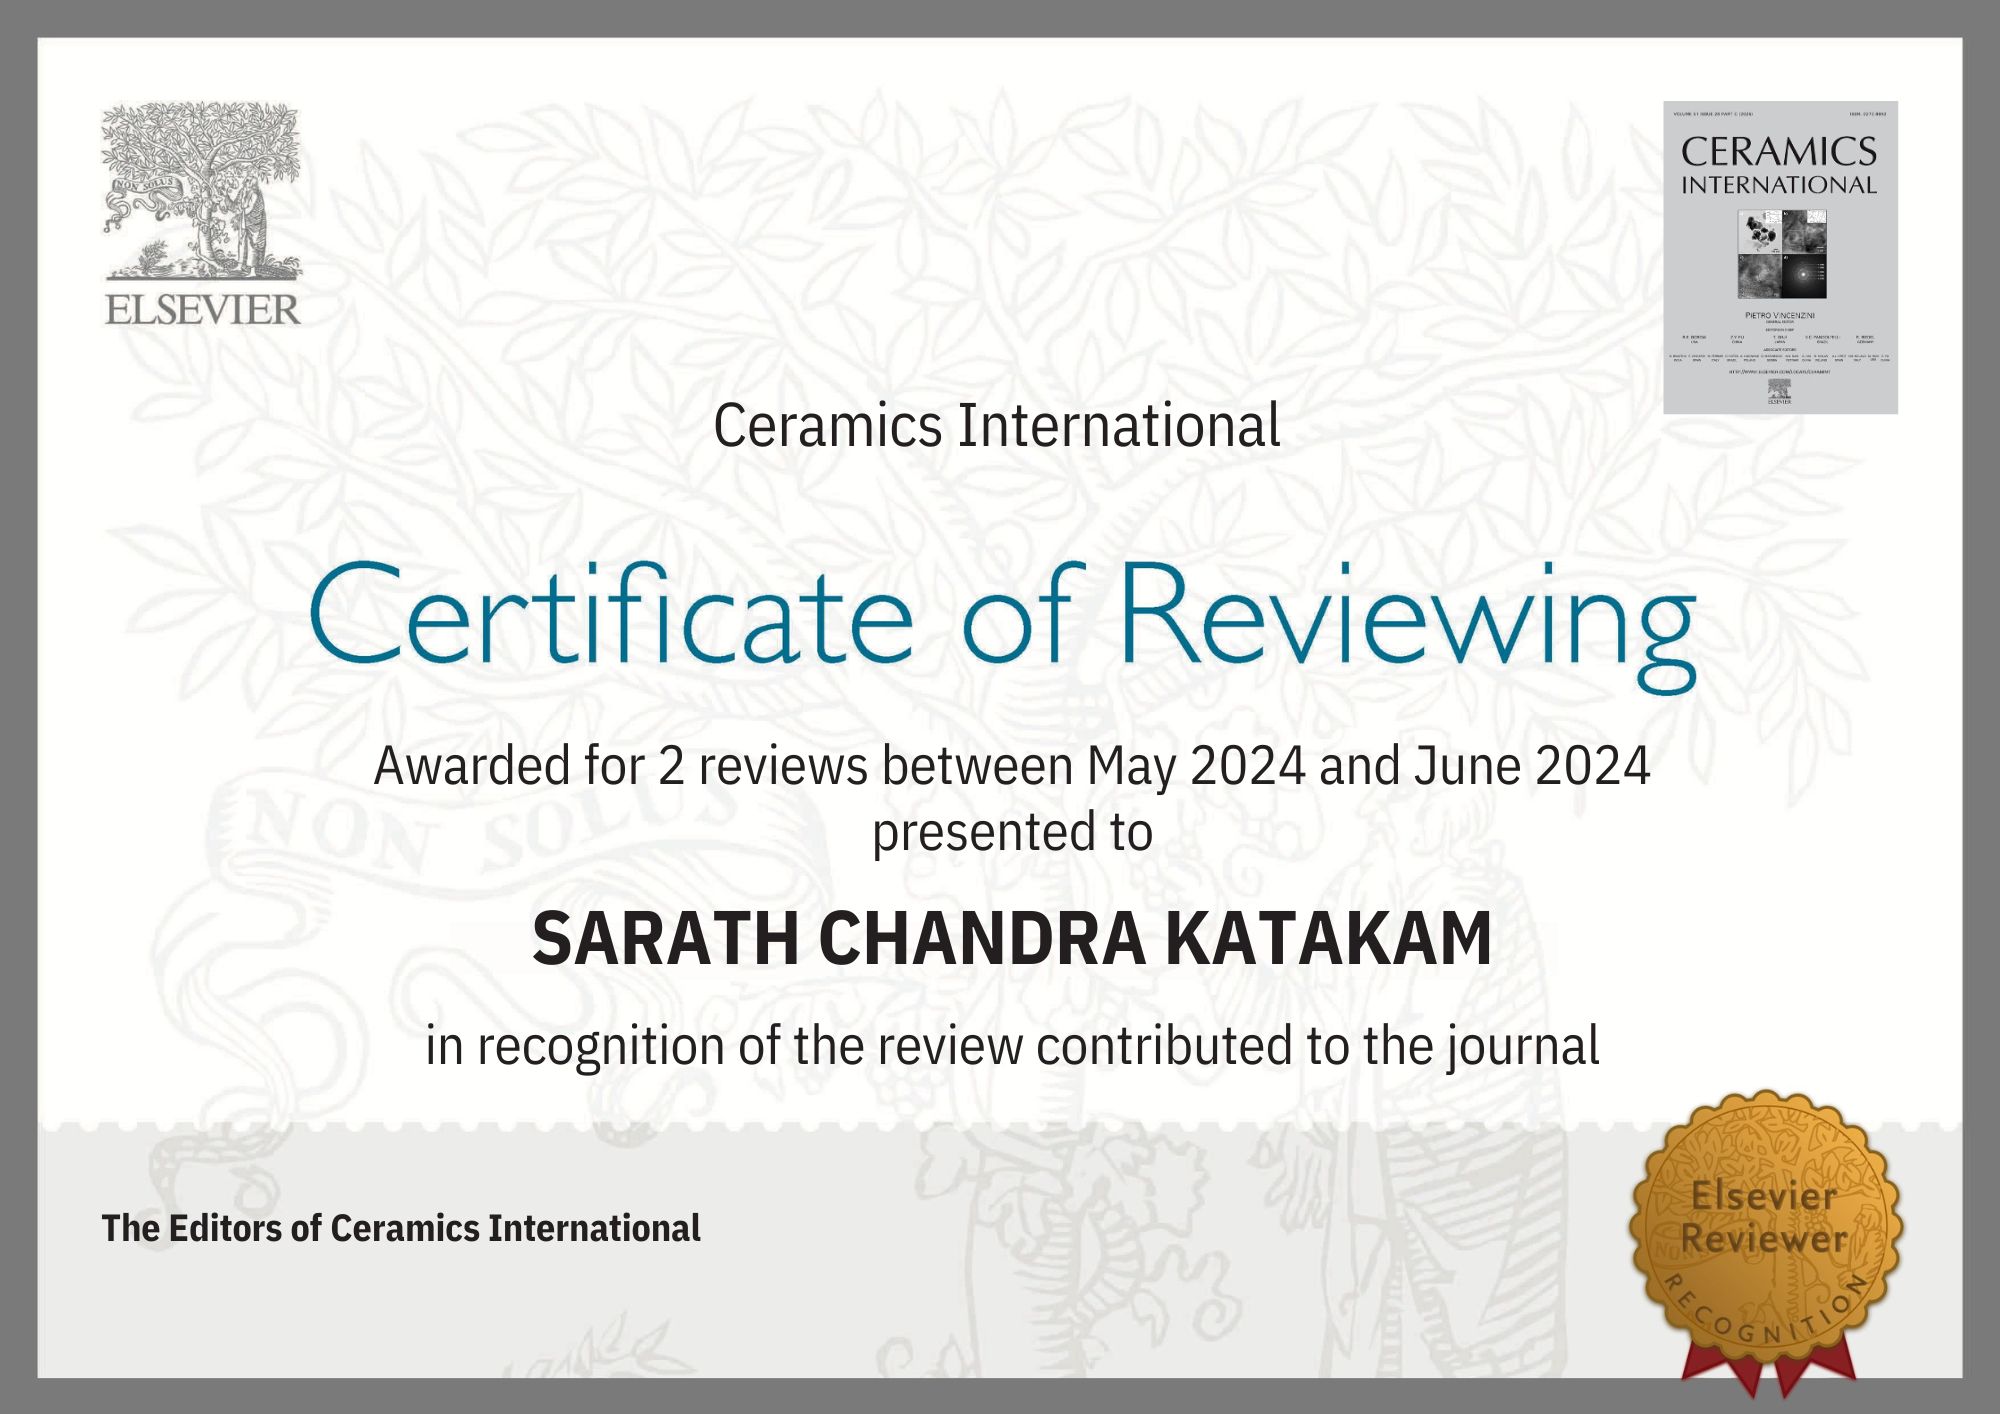Click the ELSEVIER wordmark under the tree
The image size is (2000, 1414).
202,310
